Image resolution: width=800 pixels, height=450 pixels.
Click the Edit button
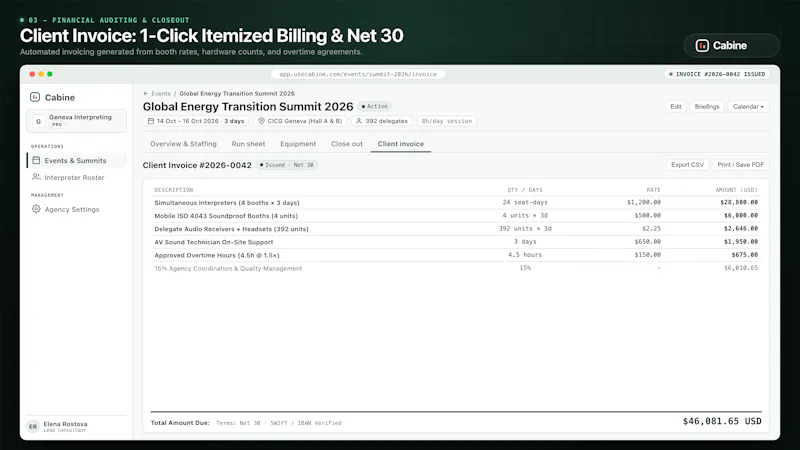pos(676,107)
